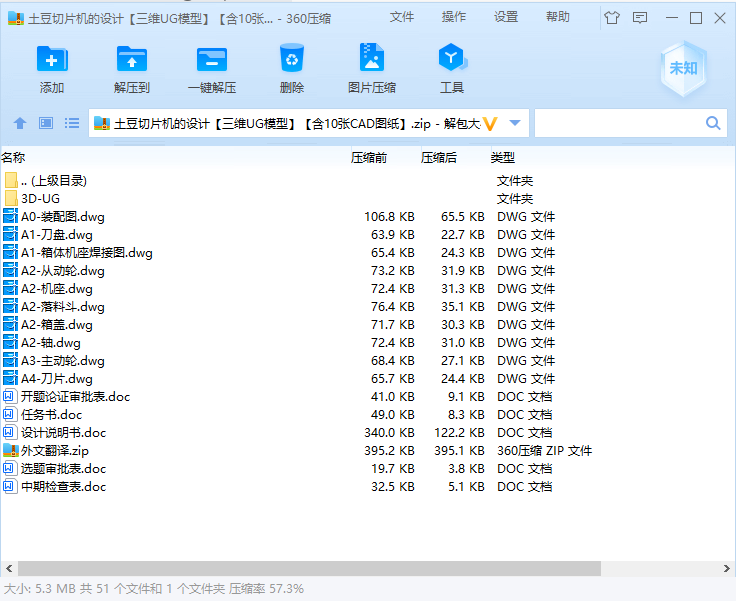
Task: Open the skin (shirt) icon in title bar
Action: [x=612, y=18]
